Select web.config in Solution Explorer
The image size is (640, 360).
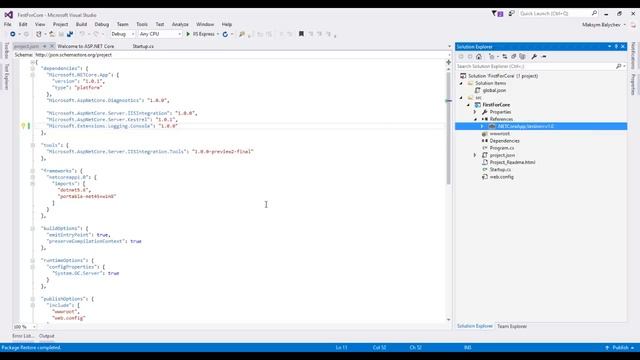[x=502, y=177]
